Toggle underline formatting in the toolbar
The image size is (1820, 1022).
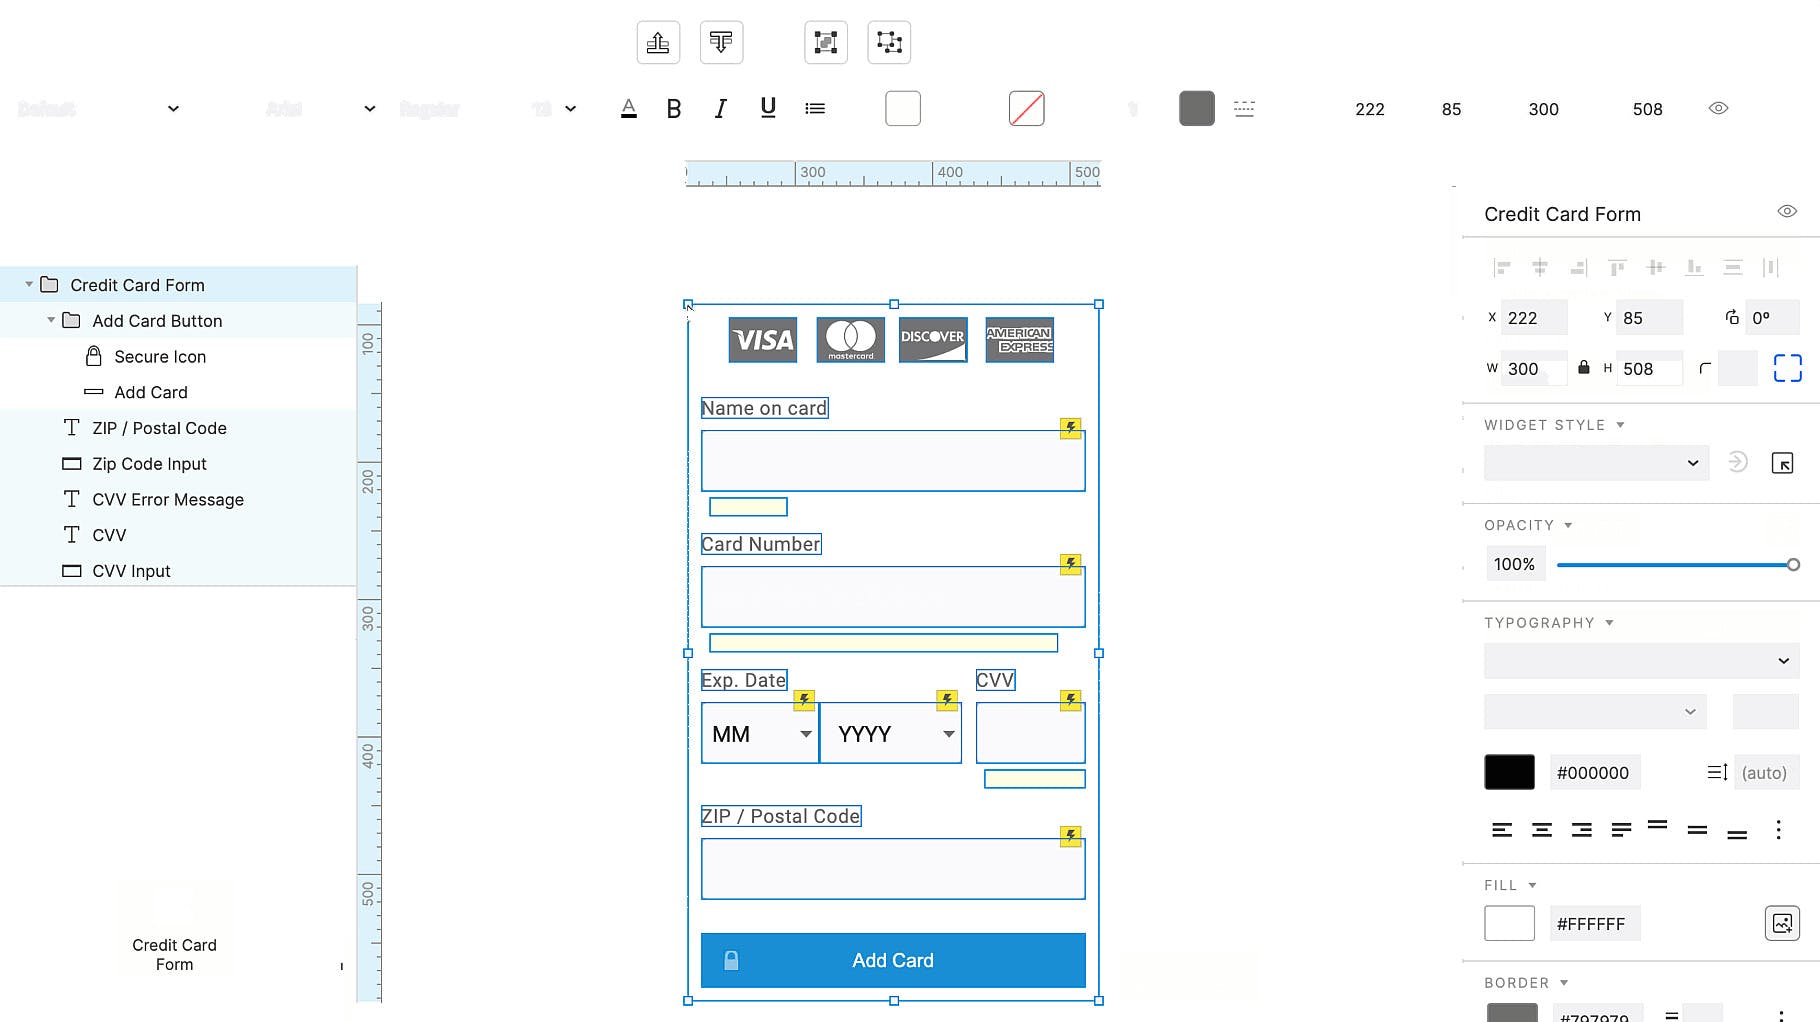(768, 108)
